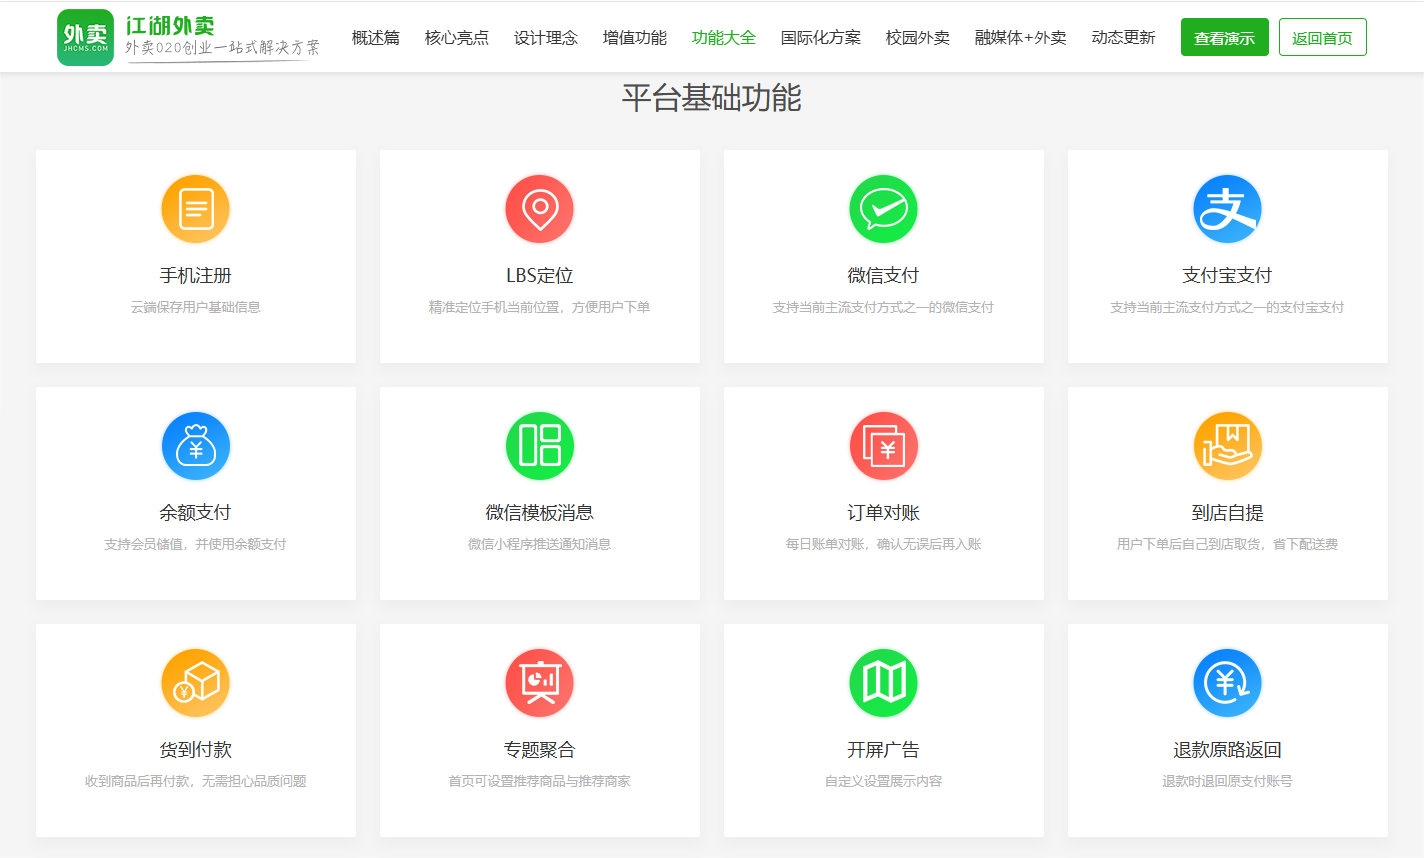Viewport: 1424px width, 858px height.
Task: Click the green 微信模板消息 layout icon
Action: (540, 446)
